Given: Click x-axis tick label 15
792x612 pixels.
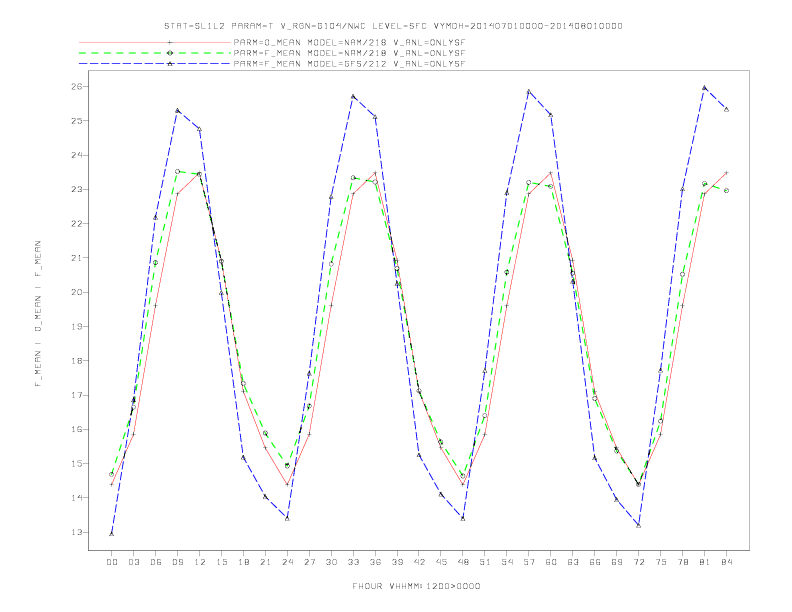Looking at the screenshot, I should point(221,562).
